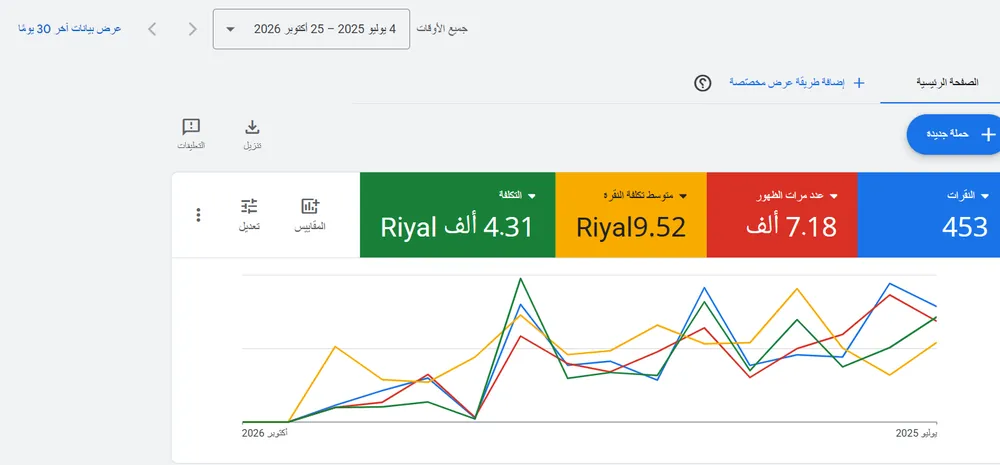Click show last 30 days data link
Screen dimensions: 1000x465
click(70, 29)
